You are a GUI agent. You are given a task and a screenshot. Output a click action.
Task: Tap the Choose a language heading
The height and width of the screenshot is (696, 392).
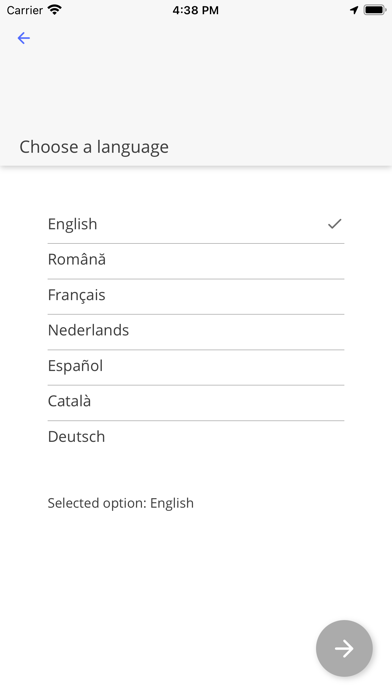point(94,147)
